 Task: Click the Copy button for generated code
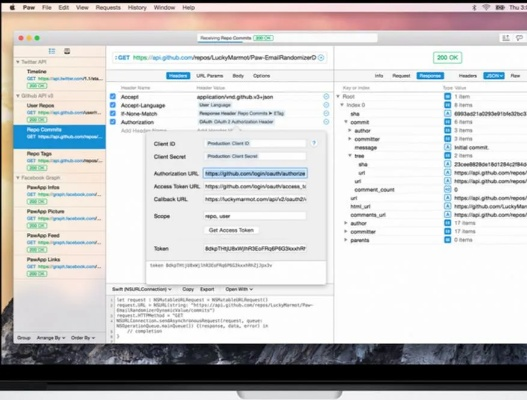click(188, 289)
